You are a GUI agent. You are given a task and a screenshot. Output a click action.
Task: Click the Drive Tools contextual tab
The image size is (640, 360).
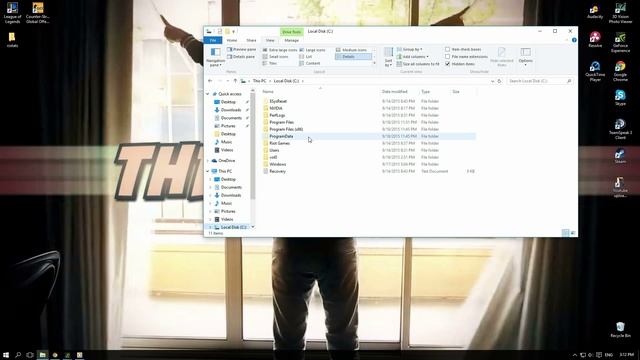click(x=291, y=32)
